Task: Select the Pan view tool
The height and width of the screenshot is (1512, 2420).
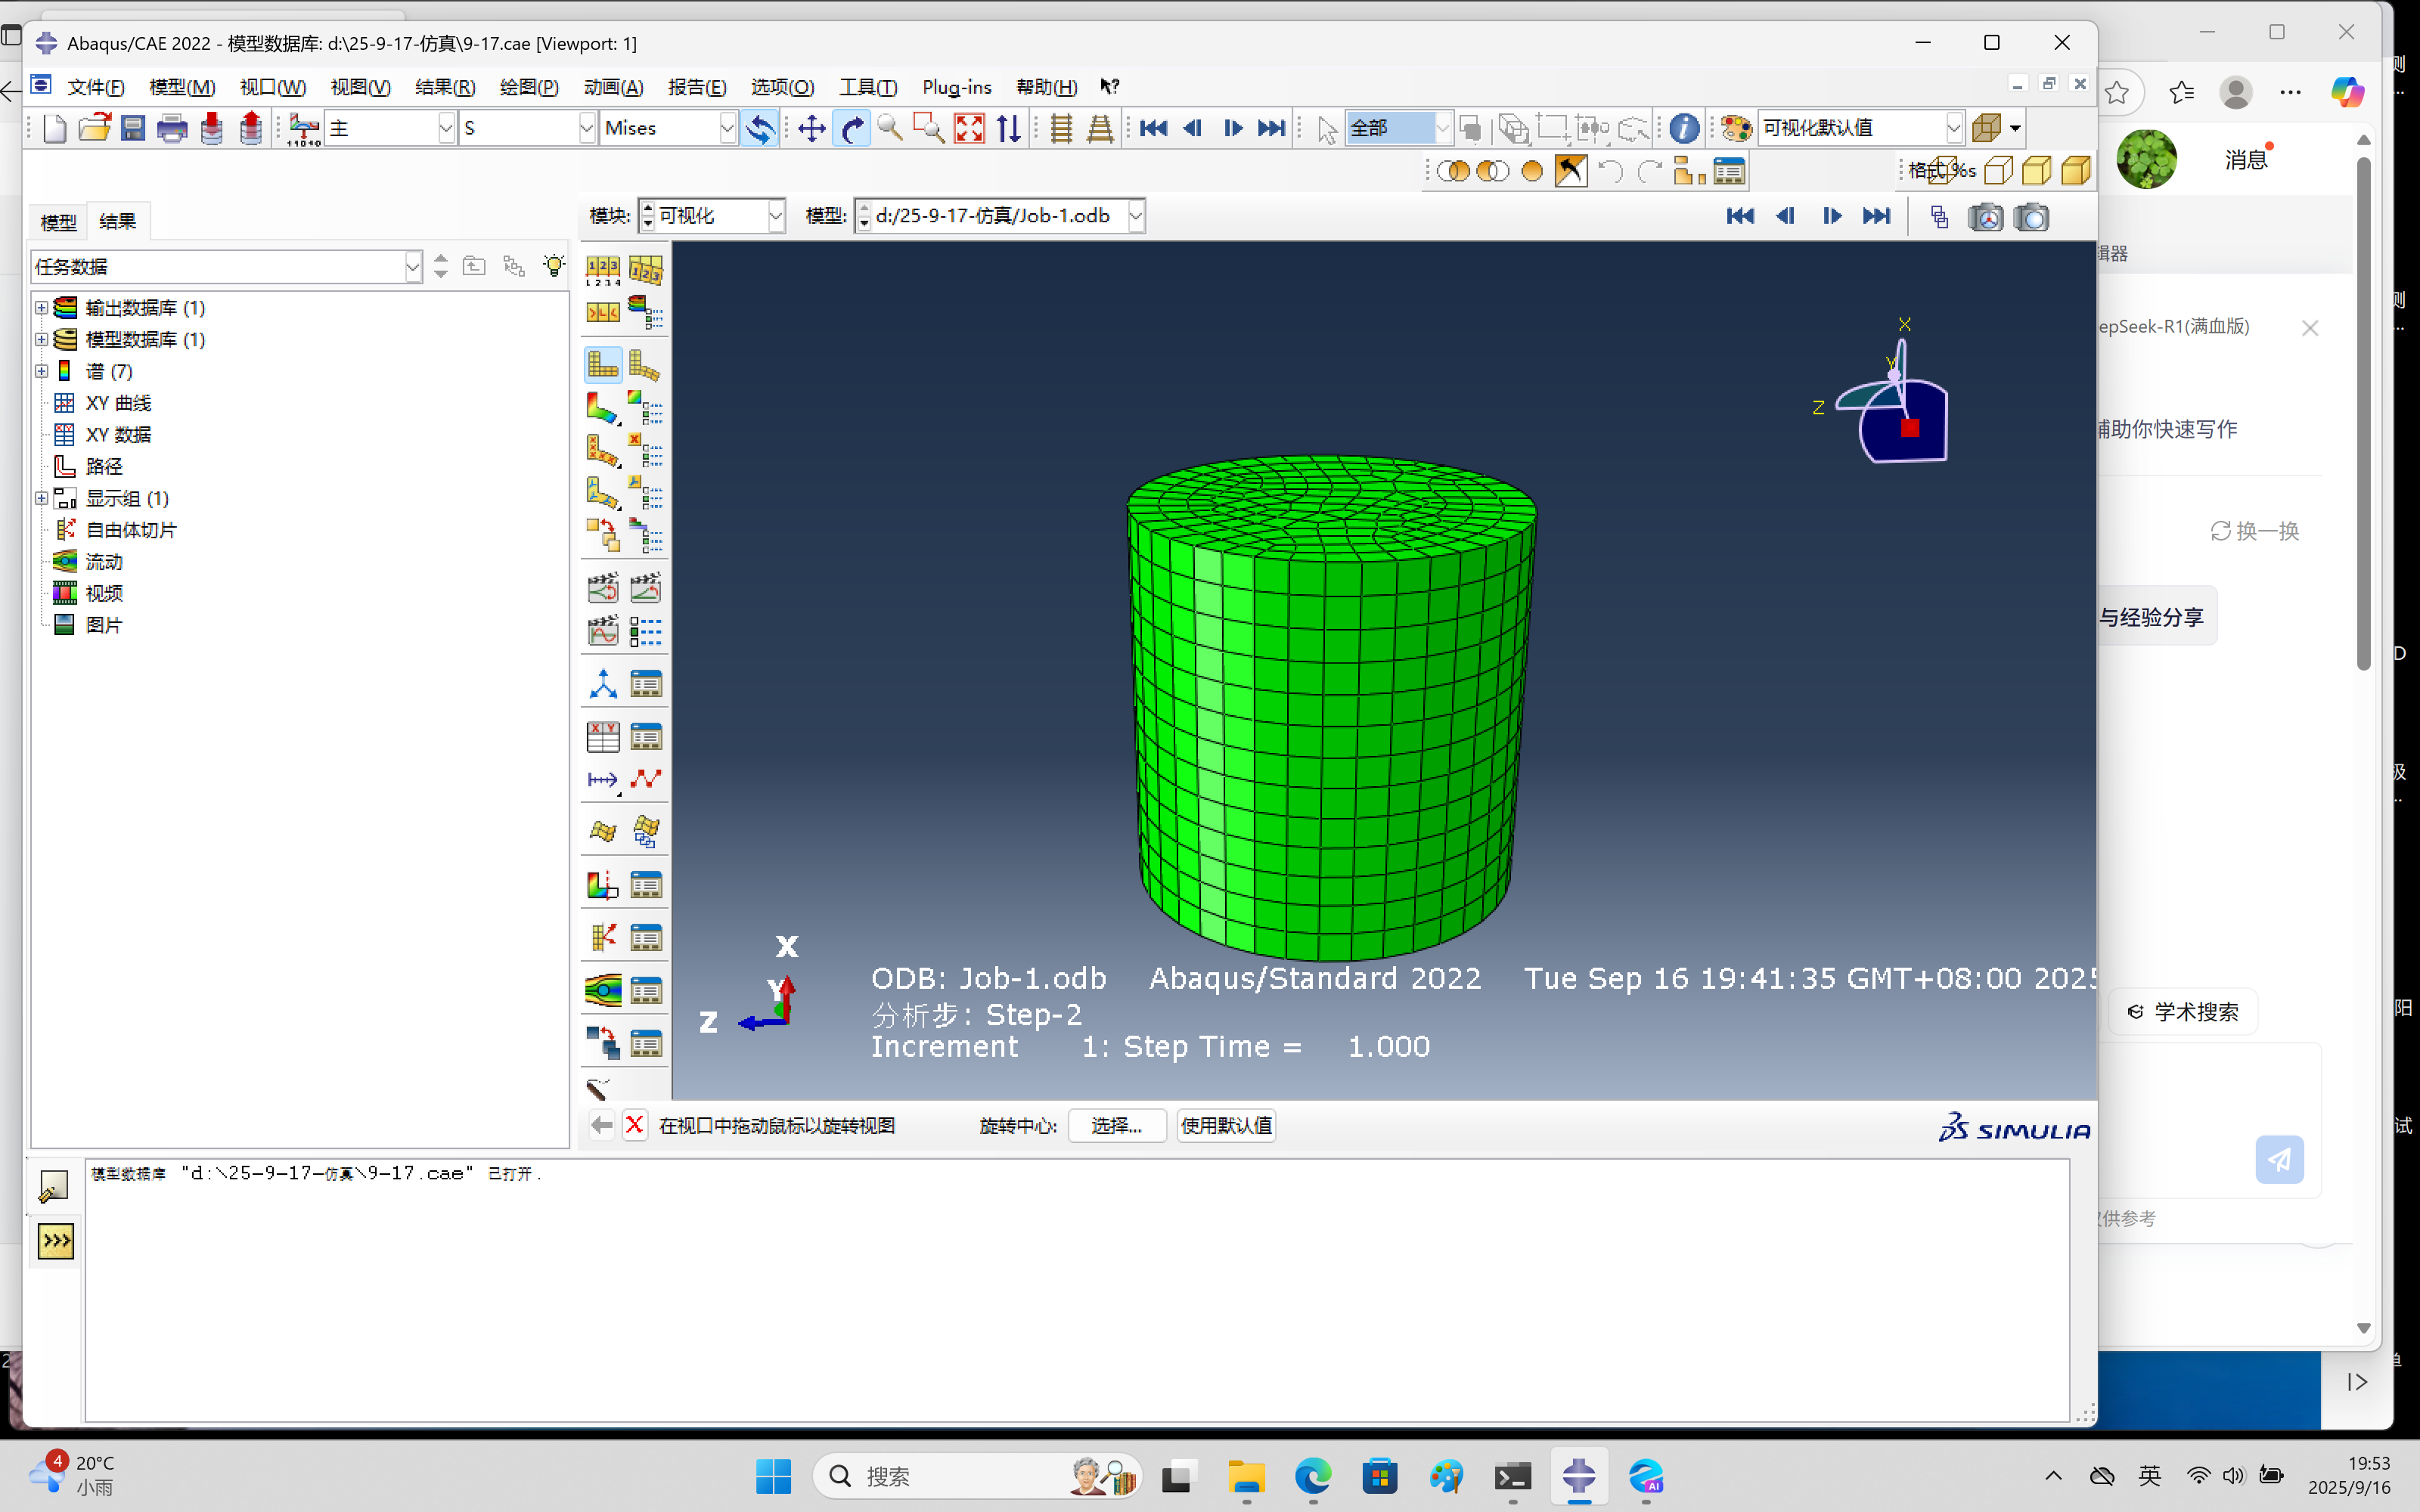Action: tap(811, 128)
